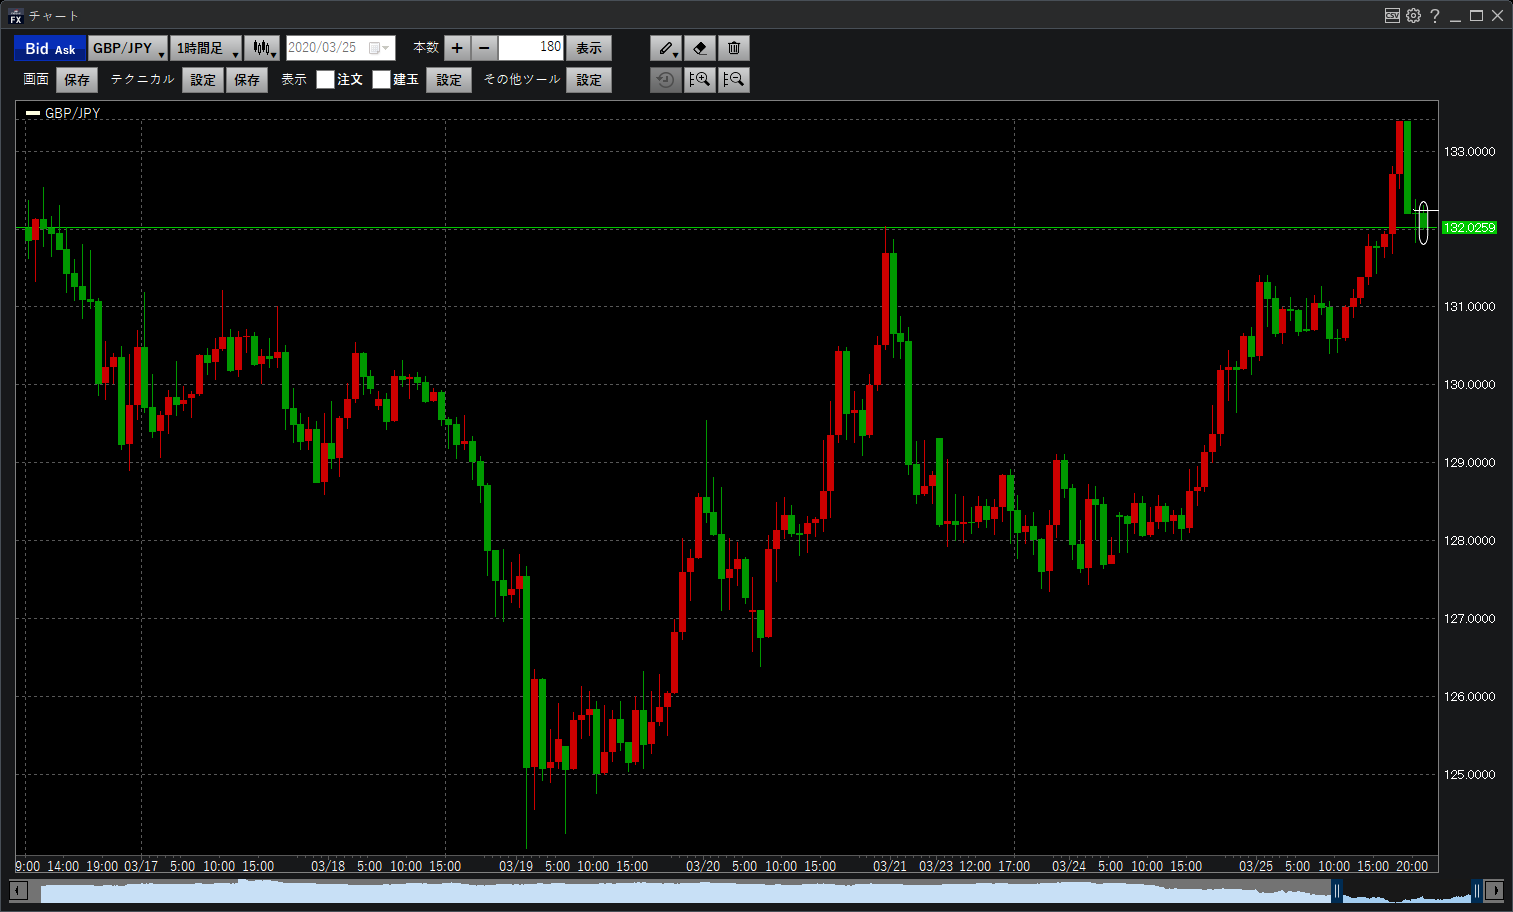The image size is (1513, 912).
Task: Enable the 注文 order display checkbox
Action: pyautogui.click(x=325, y=80)
